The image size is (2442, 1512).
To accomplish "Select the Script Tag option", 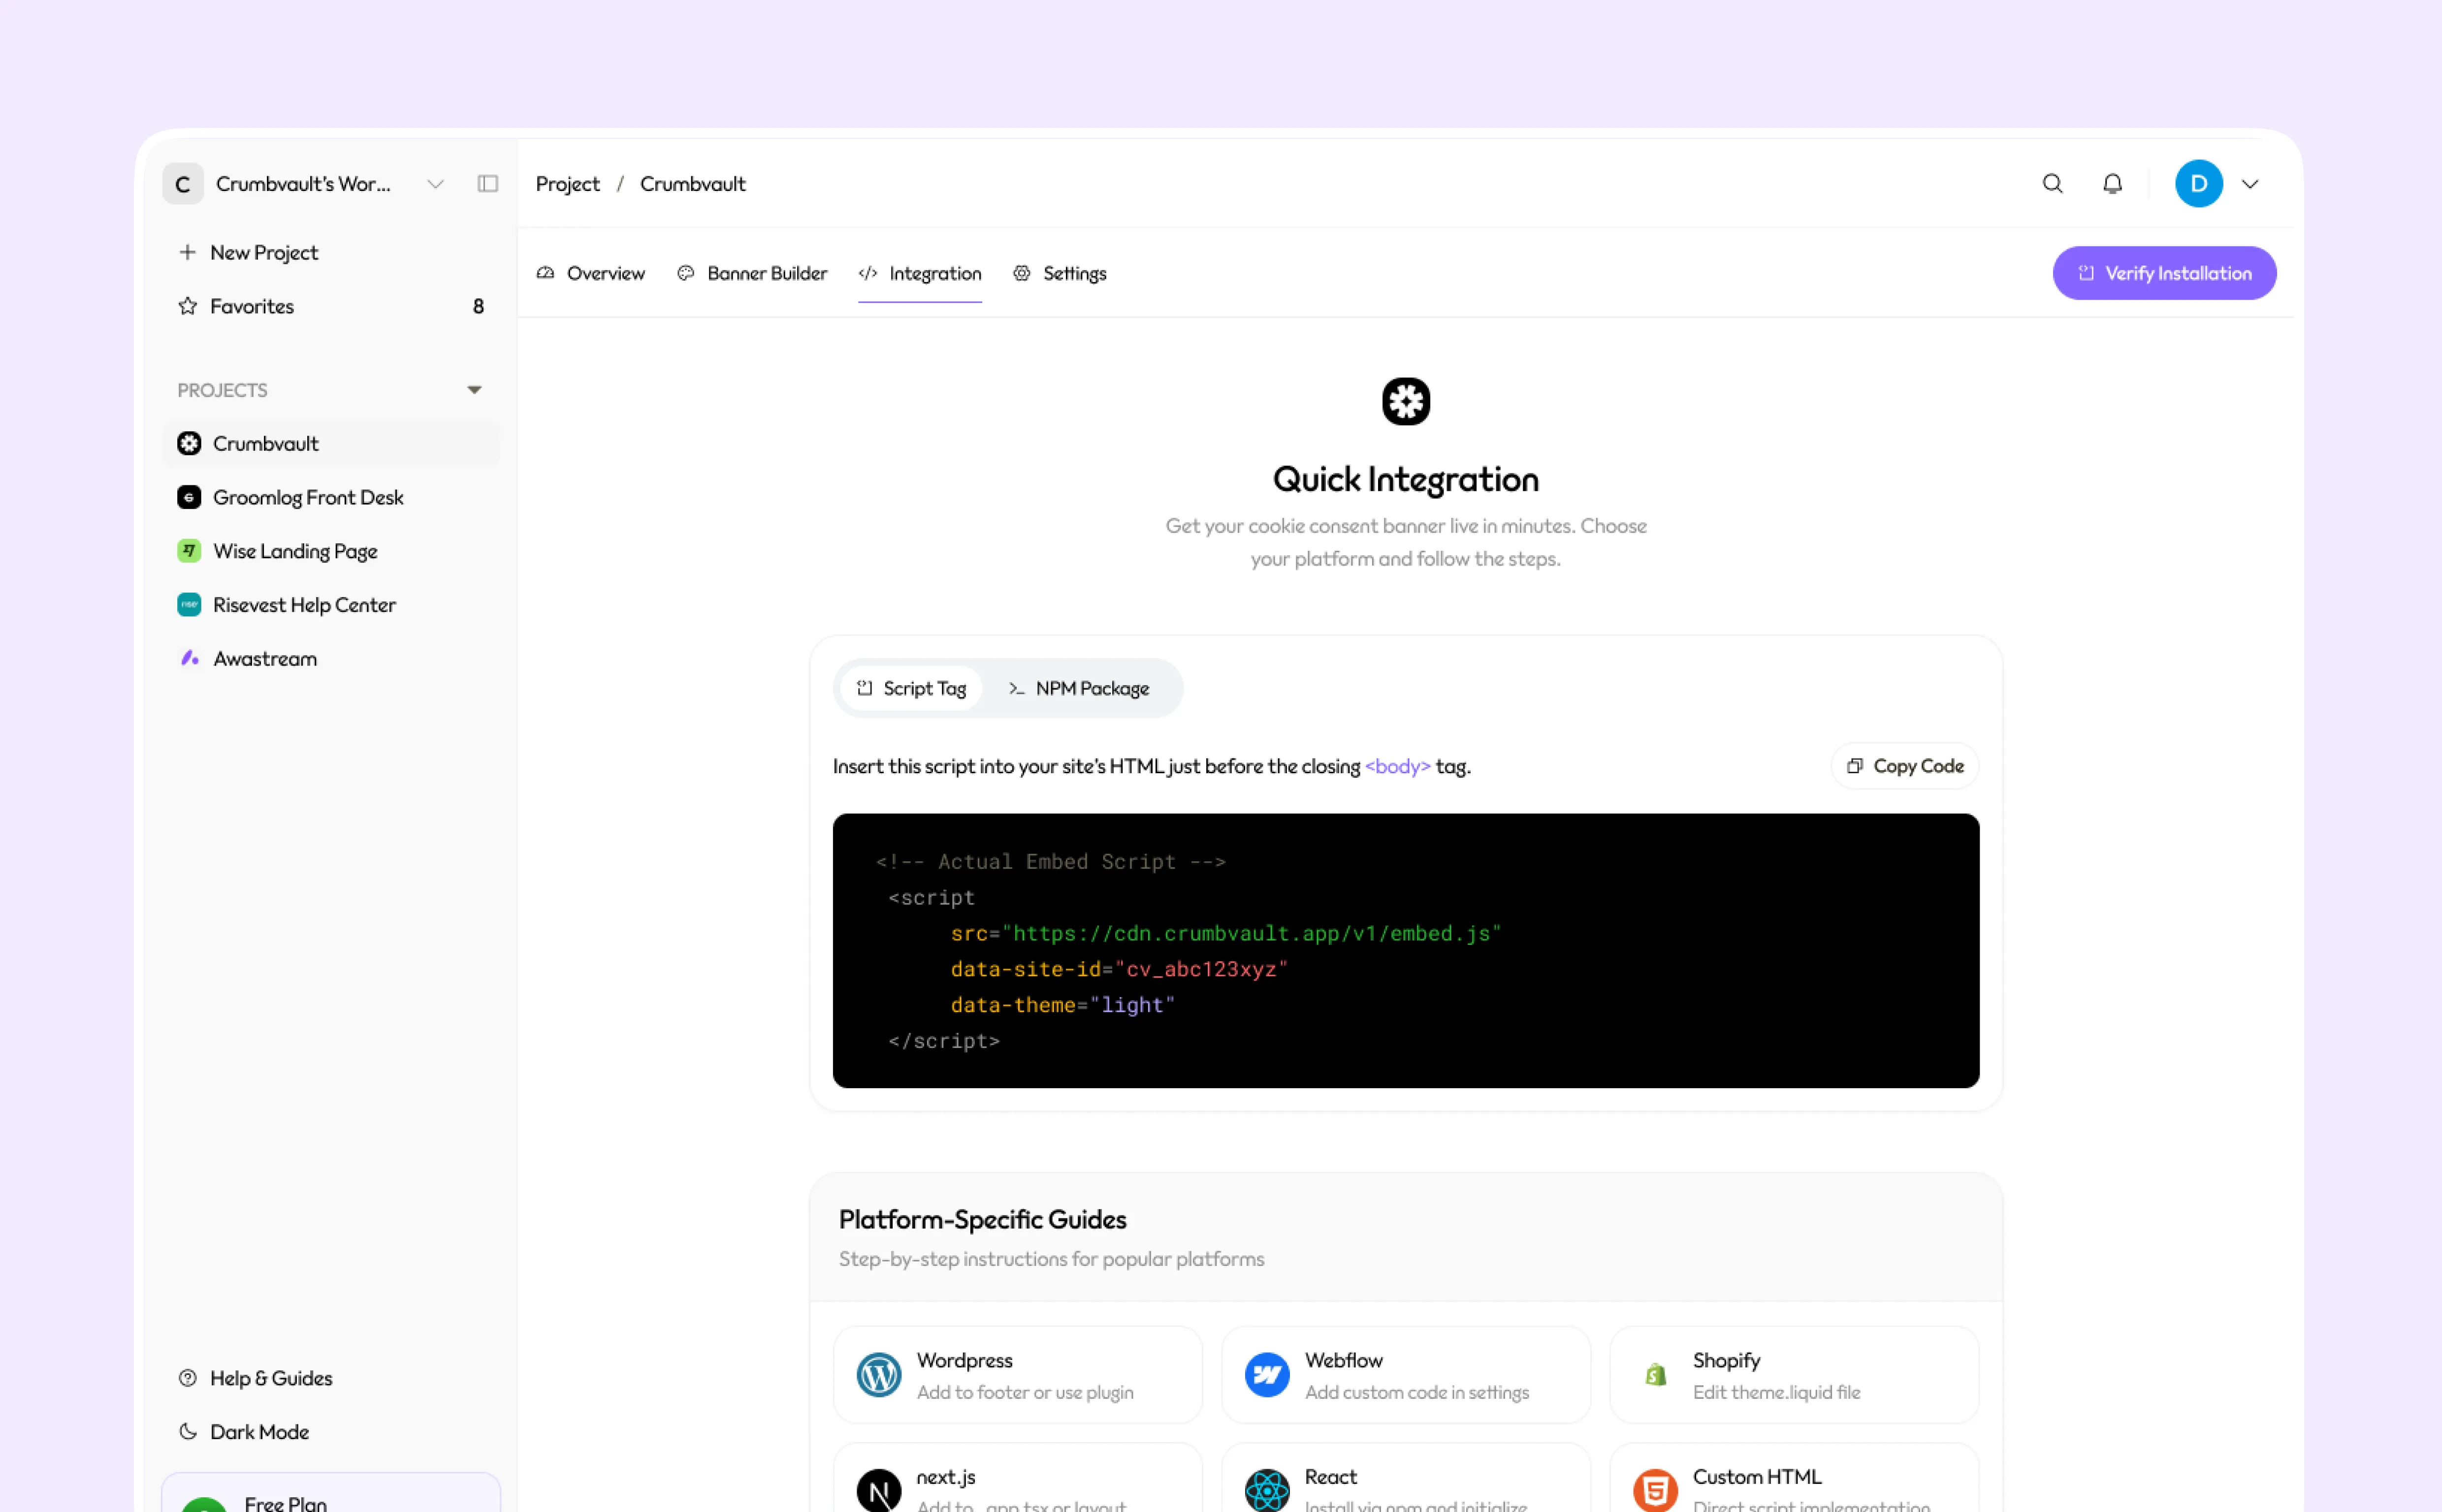I will [x=911, y=688].
